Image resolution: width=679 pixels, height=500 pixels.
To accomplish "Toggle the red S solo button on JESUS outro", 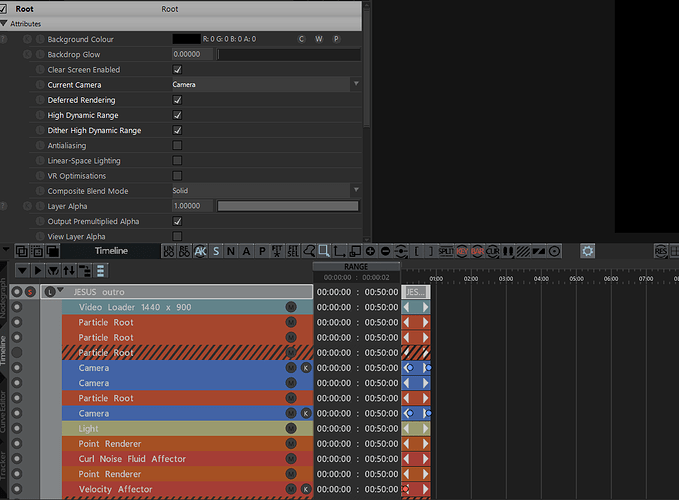I will coord(30,292).
